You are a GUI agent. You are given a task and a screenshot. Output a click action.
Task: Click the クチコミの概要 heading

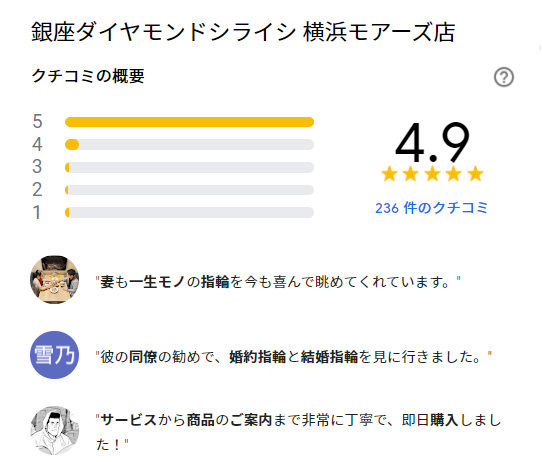click(x=88, y=76)
